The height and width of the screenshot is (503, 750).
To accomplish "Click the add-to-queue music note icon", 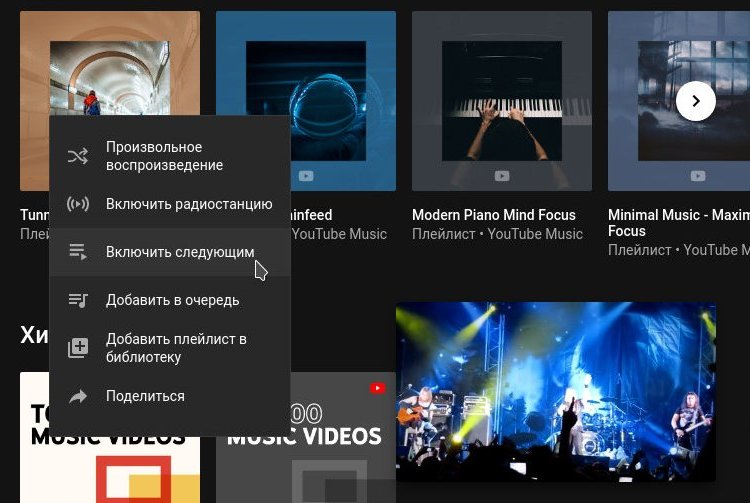I will coord(77,300).
